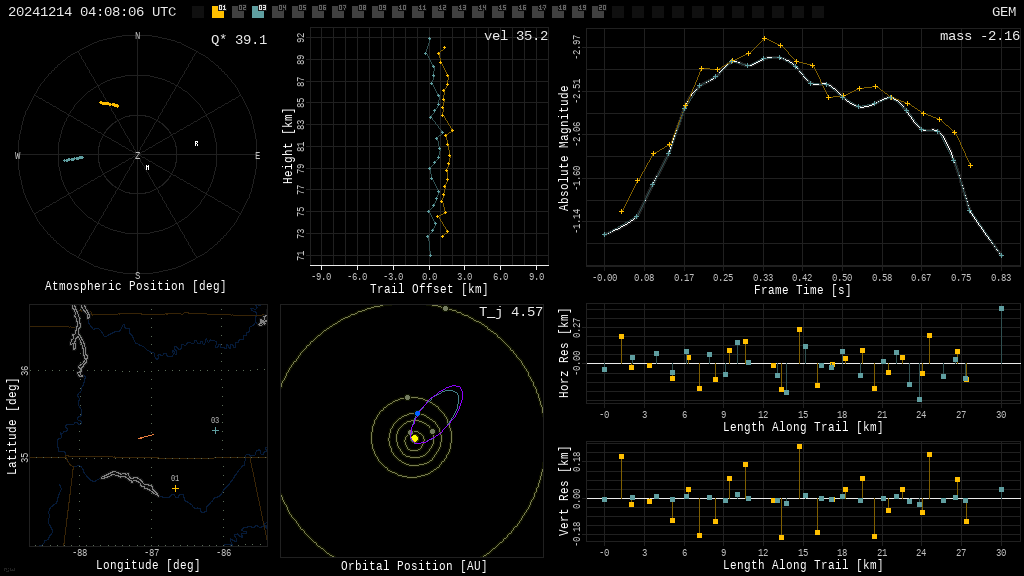Image resolution: width=1024 pixels, height=576 pixels.
Task: Click the orange meteor ground track on map
Action: coord(146,436)
